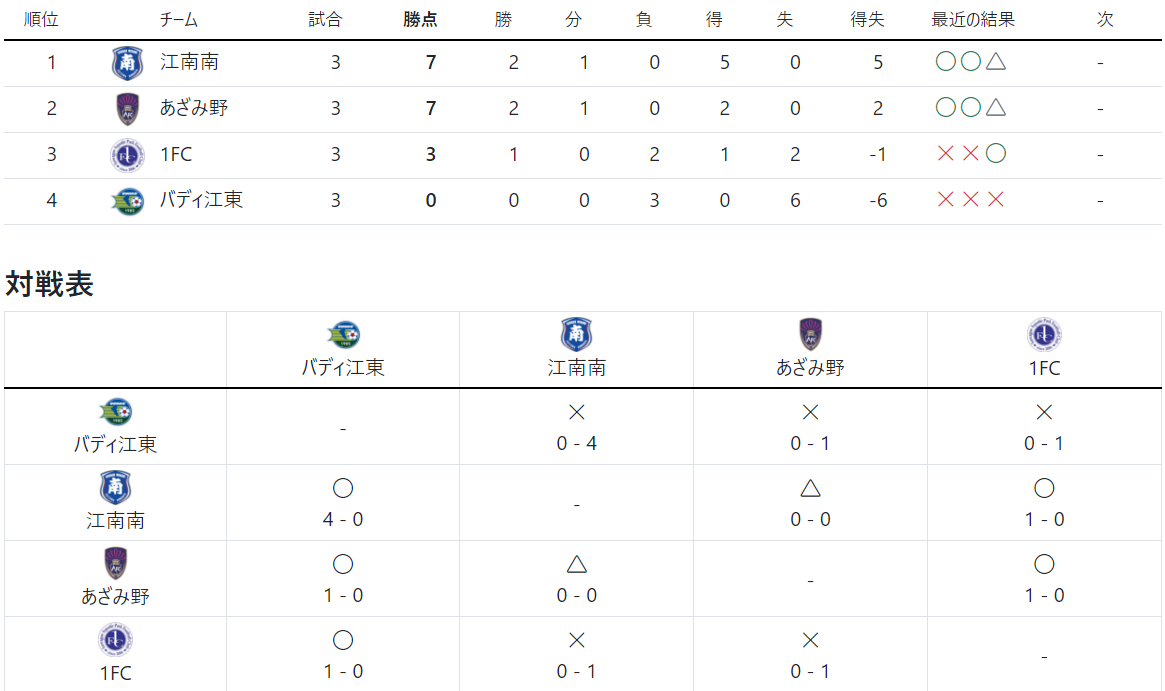Select the 0 - 4 result for バディ江東 vs 江南南
Screen dimensions: 1165x691
coord(577,444)
